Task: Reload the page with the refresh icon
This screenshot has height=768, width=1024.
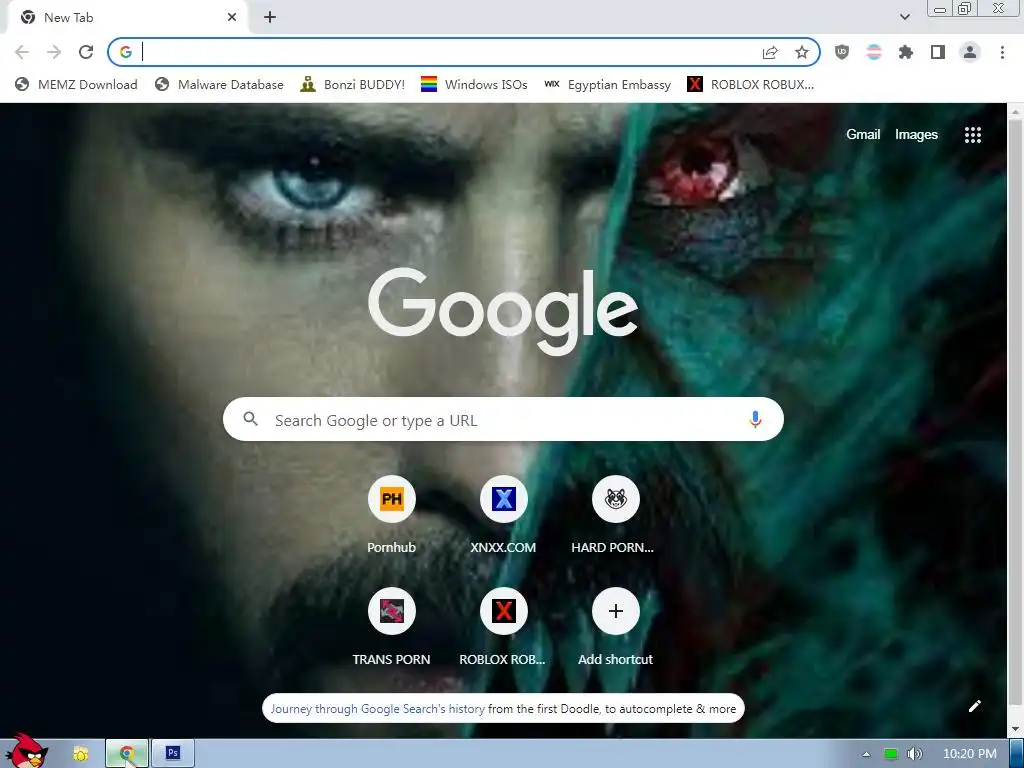Action: point(86,52)
